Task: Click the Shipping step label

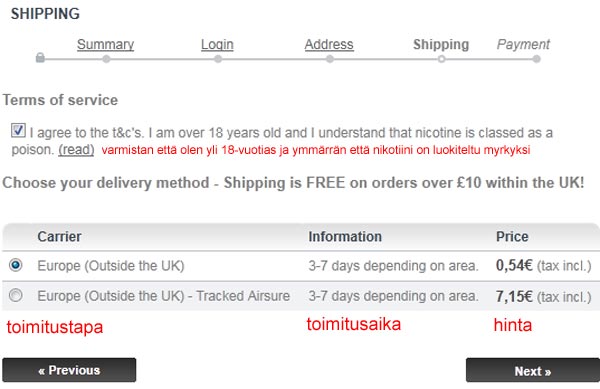Action: click(441, 44)
